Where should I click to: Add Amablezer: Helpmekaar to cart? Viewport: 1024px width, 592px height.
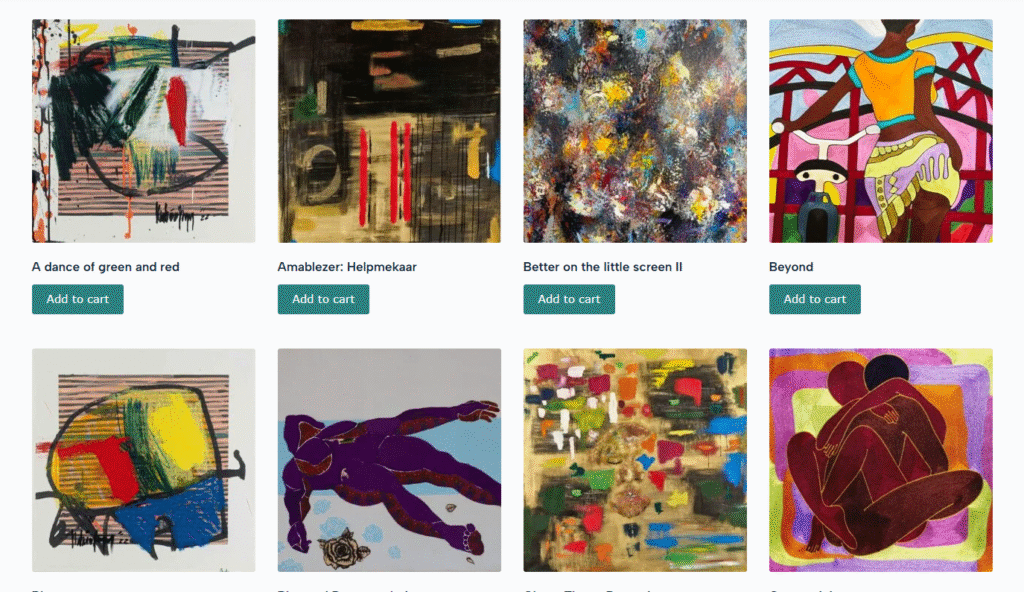point(323,299)
